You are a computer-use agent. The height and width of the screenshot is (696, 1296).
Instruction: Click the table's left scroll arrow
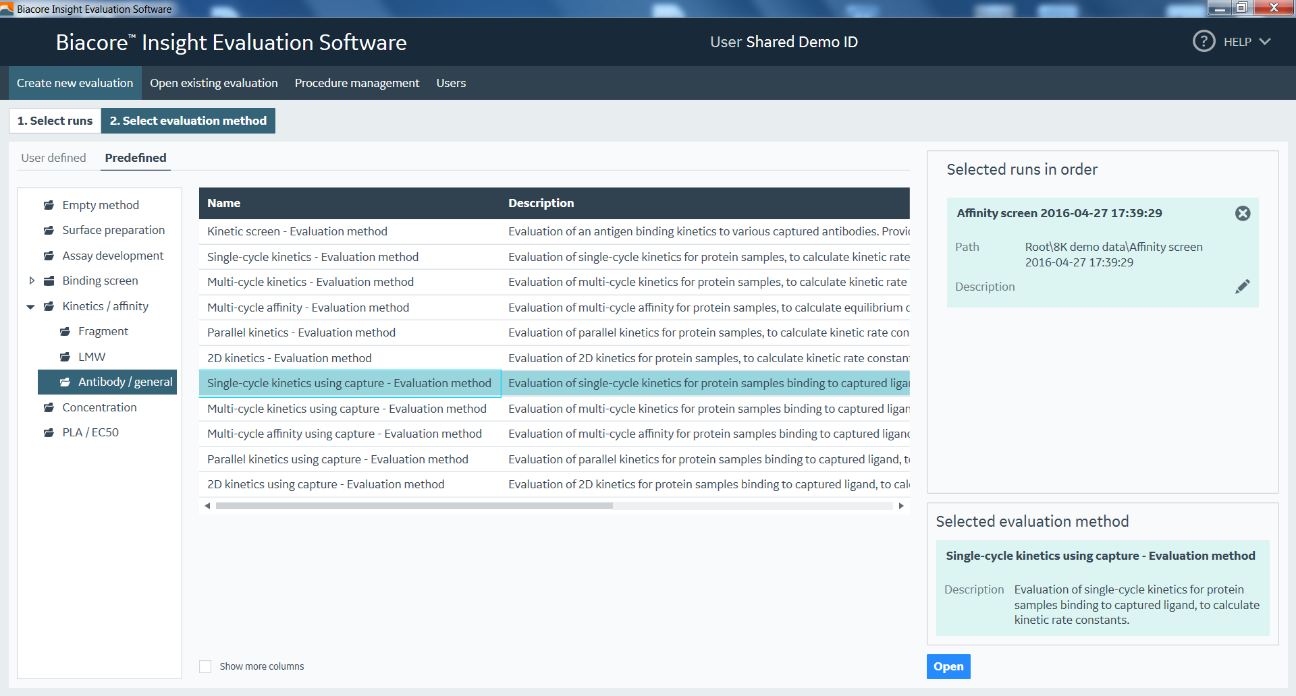point(207,506)
